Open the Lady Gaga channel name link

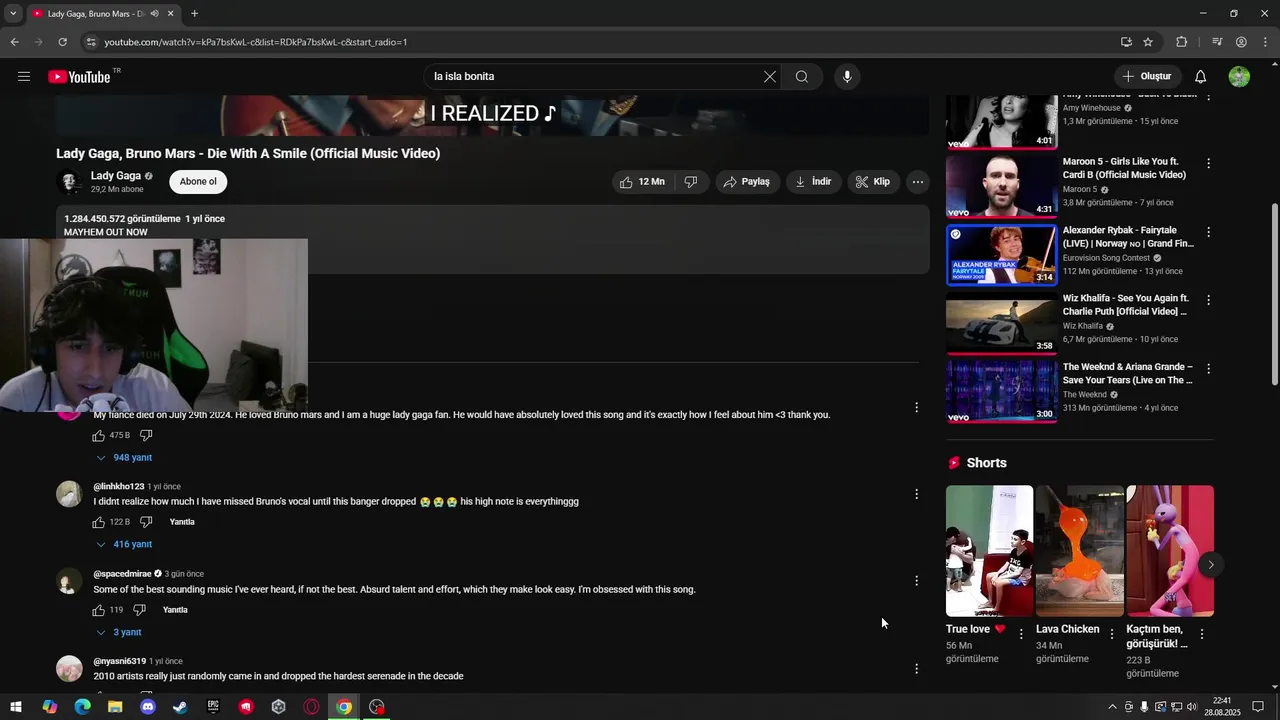pos(116,176)
